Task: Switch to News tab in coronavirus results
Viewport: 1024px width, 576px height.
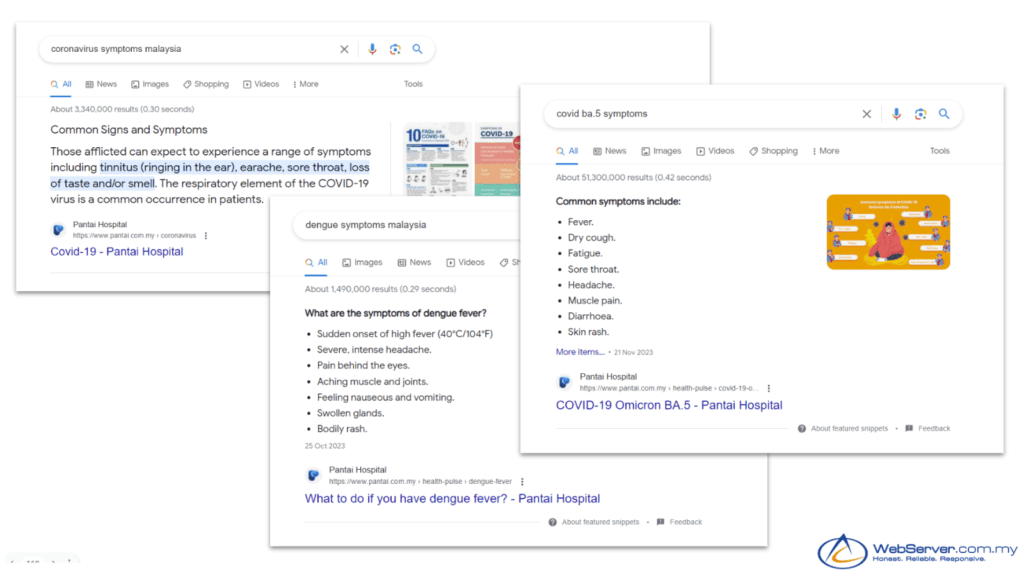Action: pyautogui.click(x=101, y=84)
